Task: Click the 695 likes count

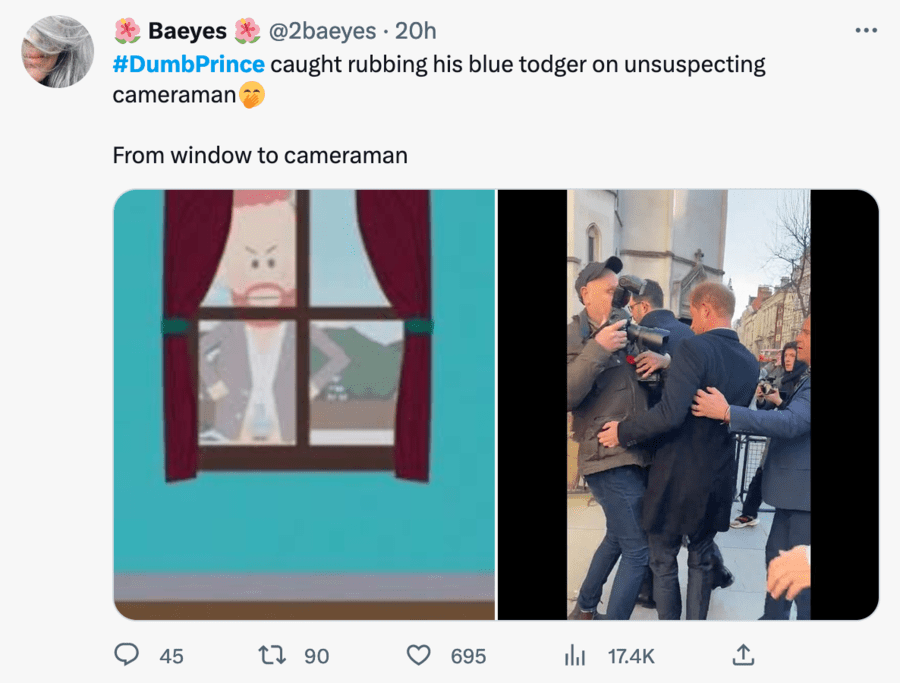Action: pos(468,656)
